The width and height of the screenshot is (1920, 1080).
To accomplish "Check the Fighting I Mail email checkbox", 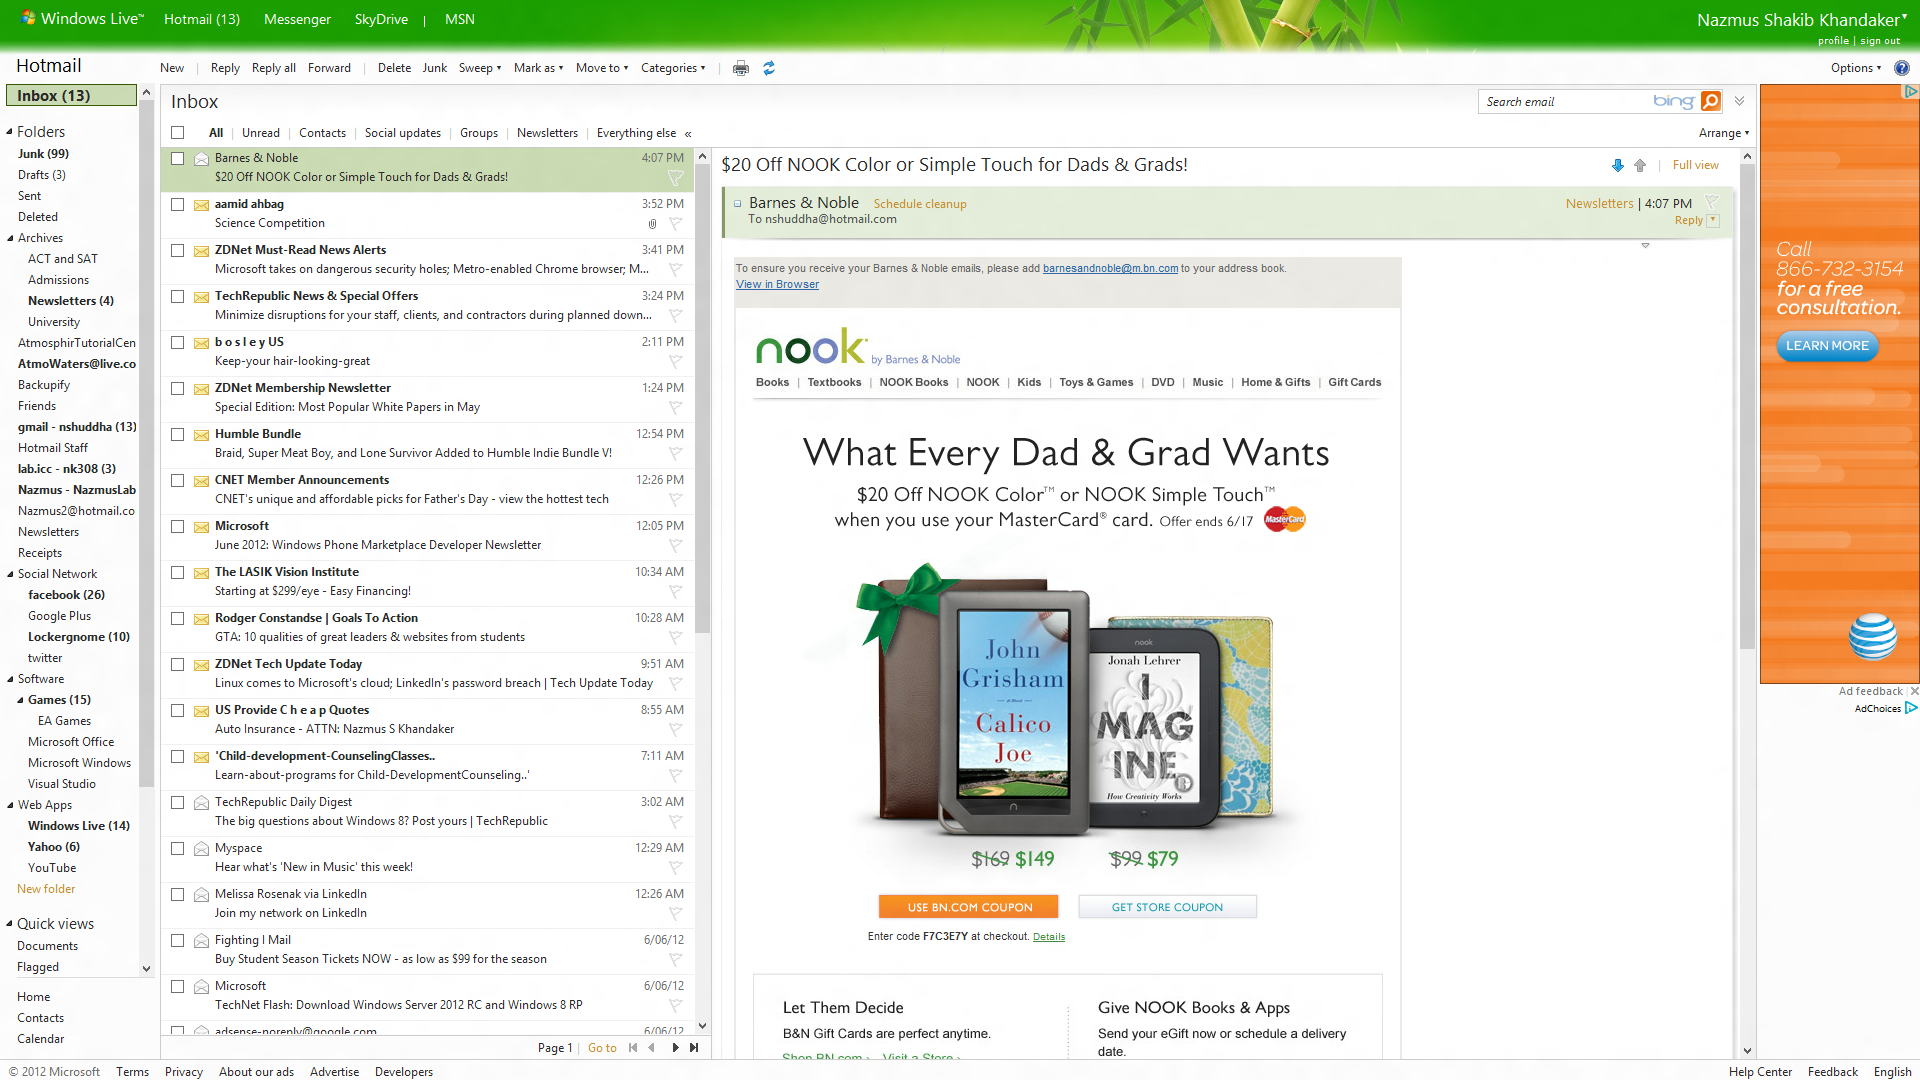I will tap(177, 940).
